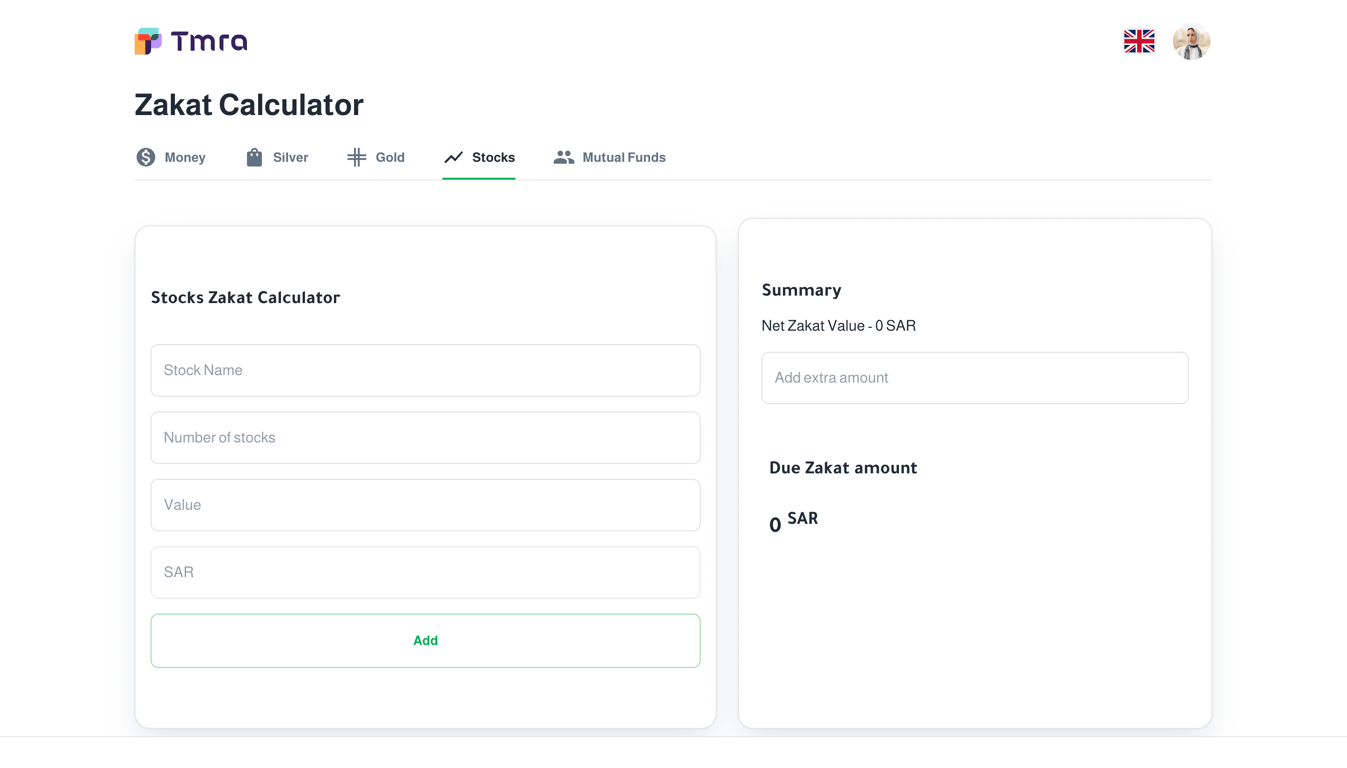
Task: Click the Gold grid icon
Action: [x=356, y=157]
